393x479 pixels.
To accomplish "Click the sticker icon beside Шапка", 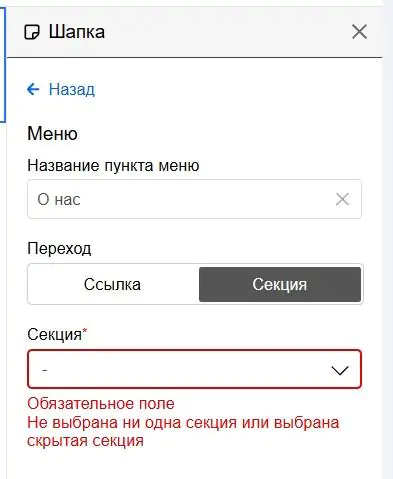I will 32,32.
